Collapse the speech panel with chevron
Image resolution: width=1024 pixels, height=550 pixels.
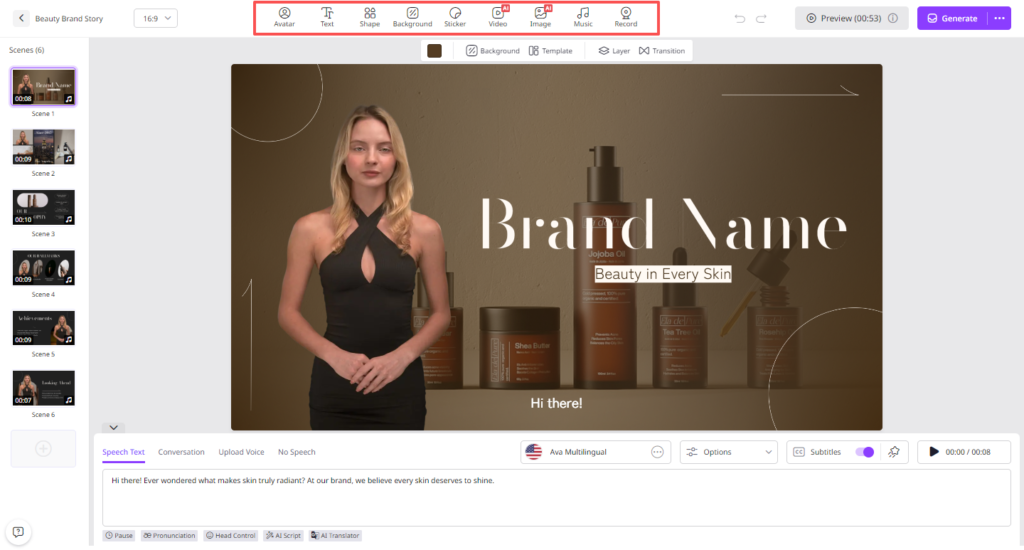[x=114, y=427]
